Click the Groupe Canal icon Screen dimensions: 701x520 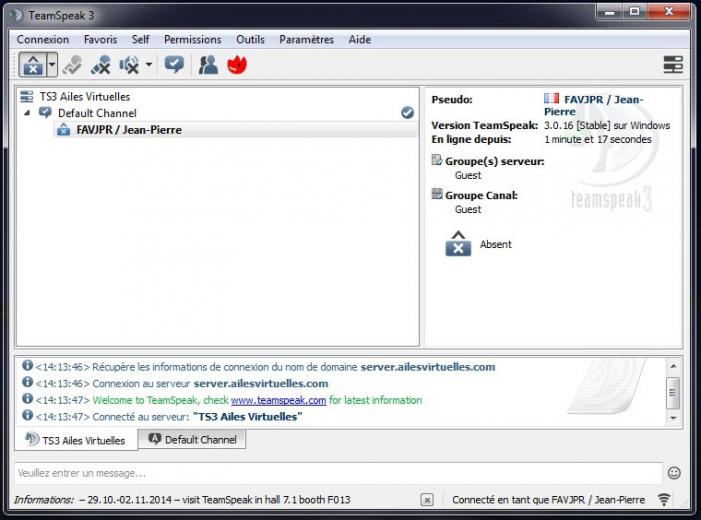(437, 194)
